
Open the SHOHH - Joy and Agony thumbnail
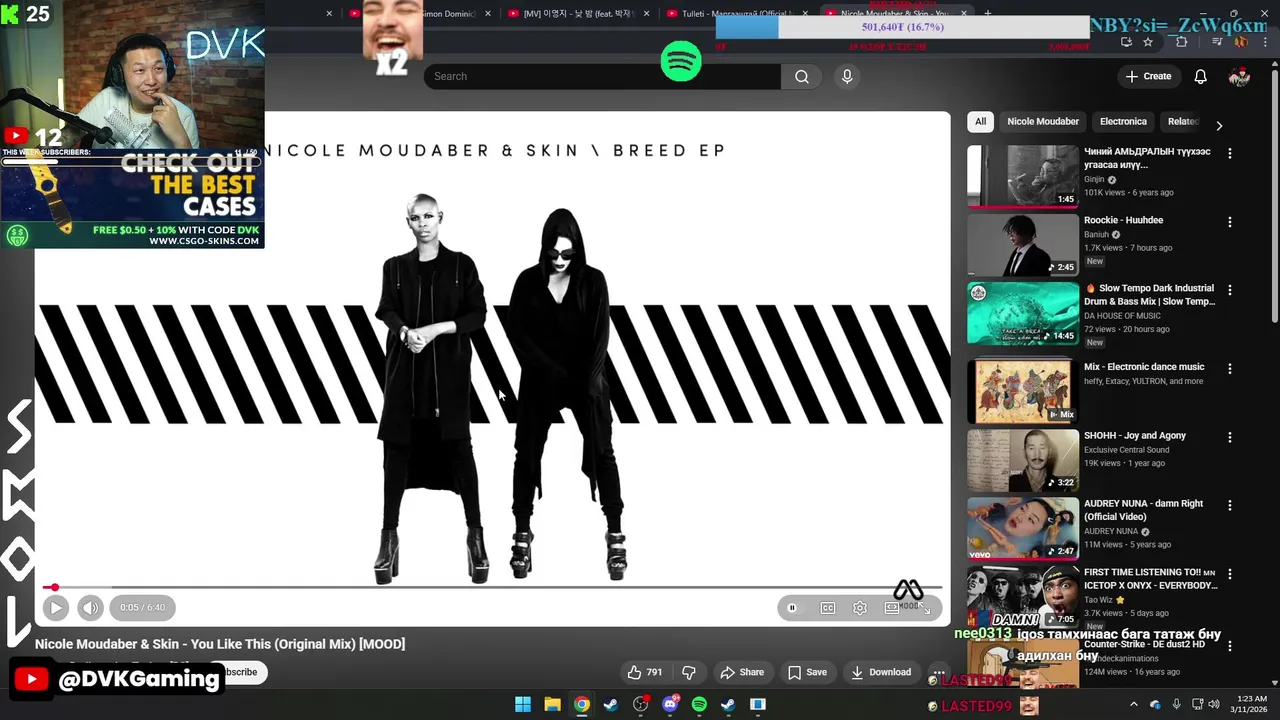(1023, 460)
